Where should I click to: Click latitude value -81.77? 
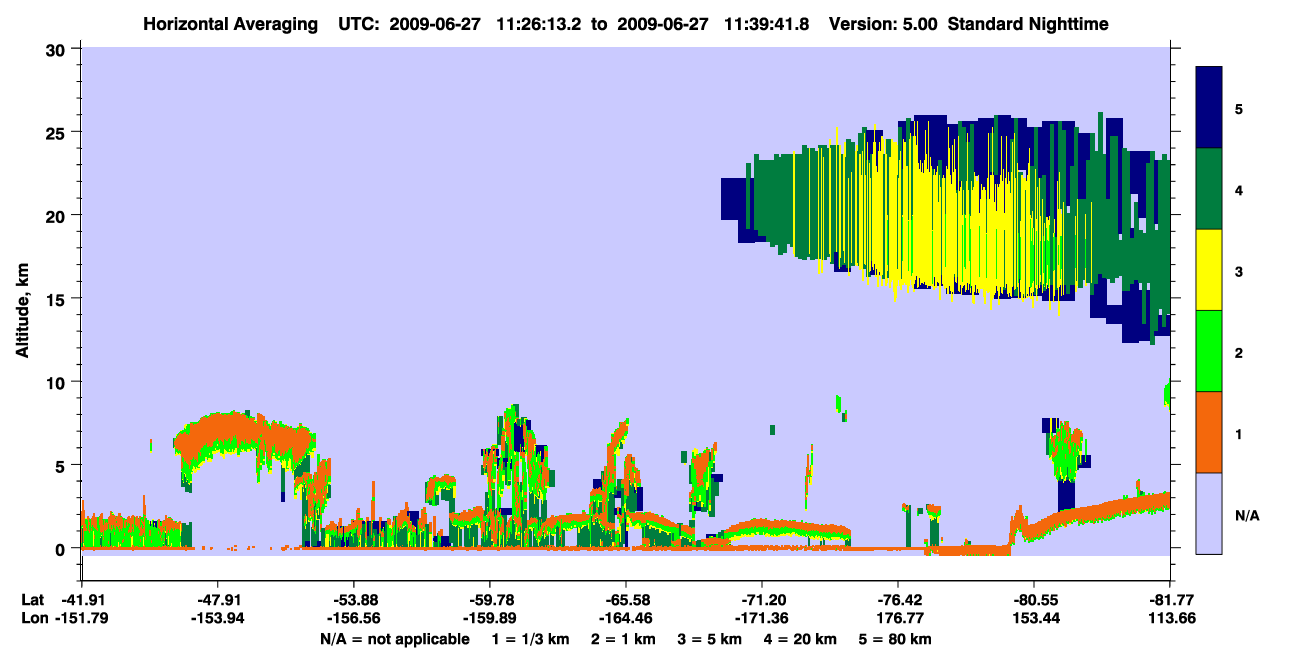1169,600
